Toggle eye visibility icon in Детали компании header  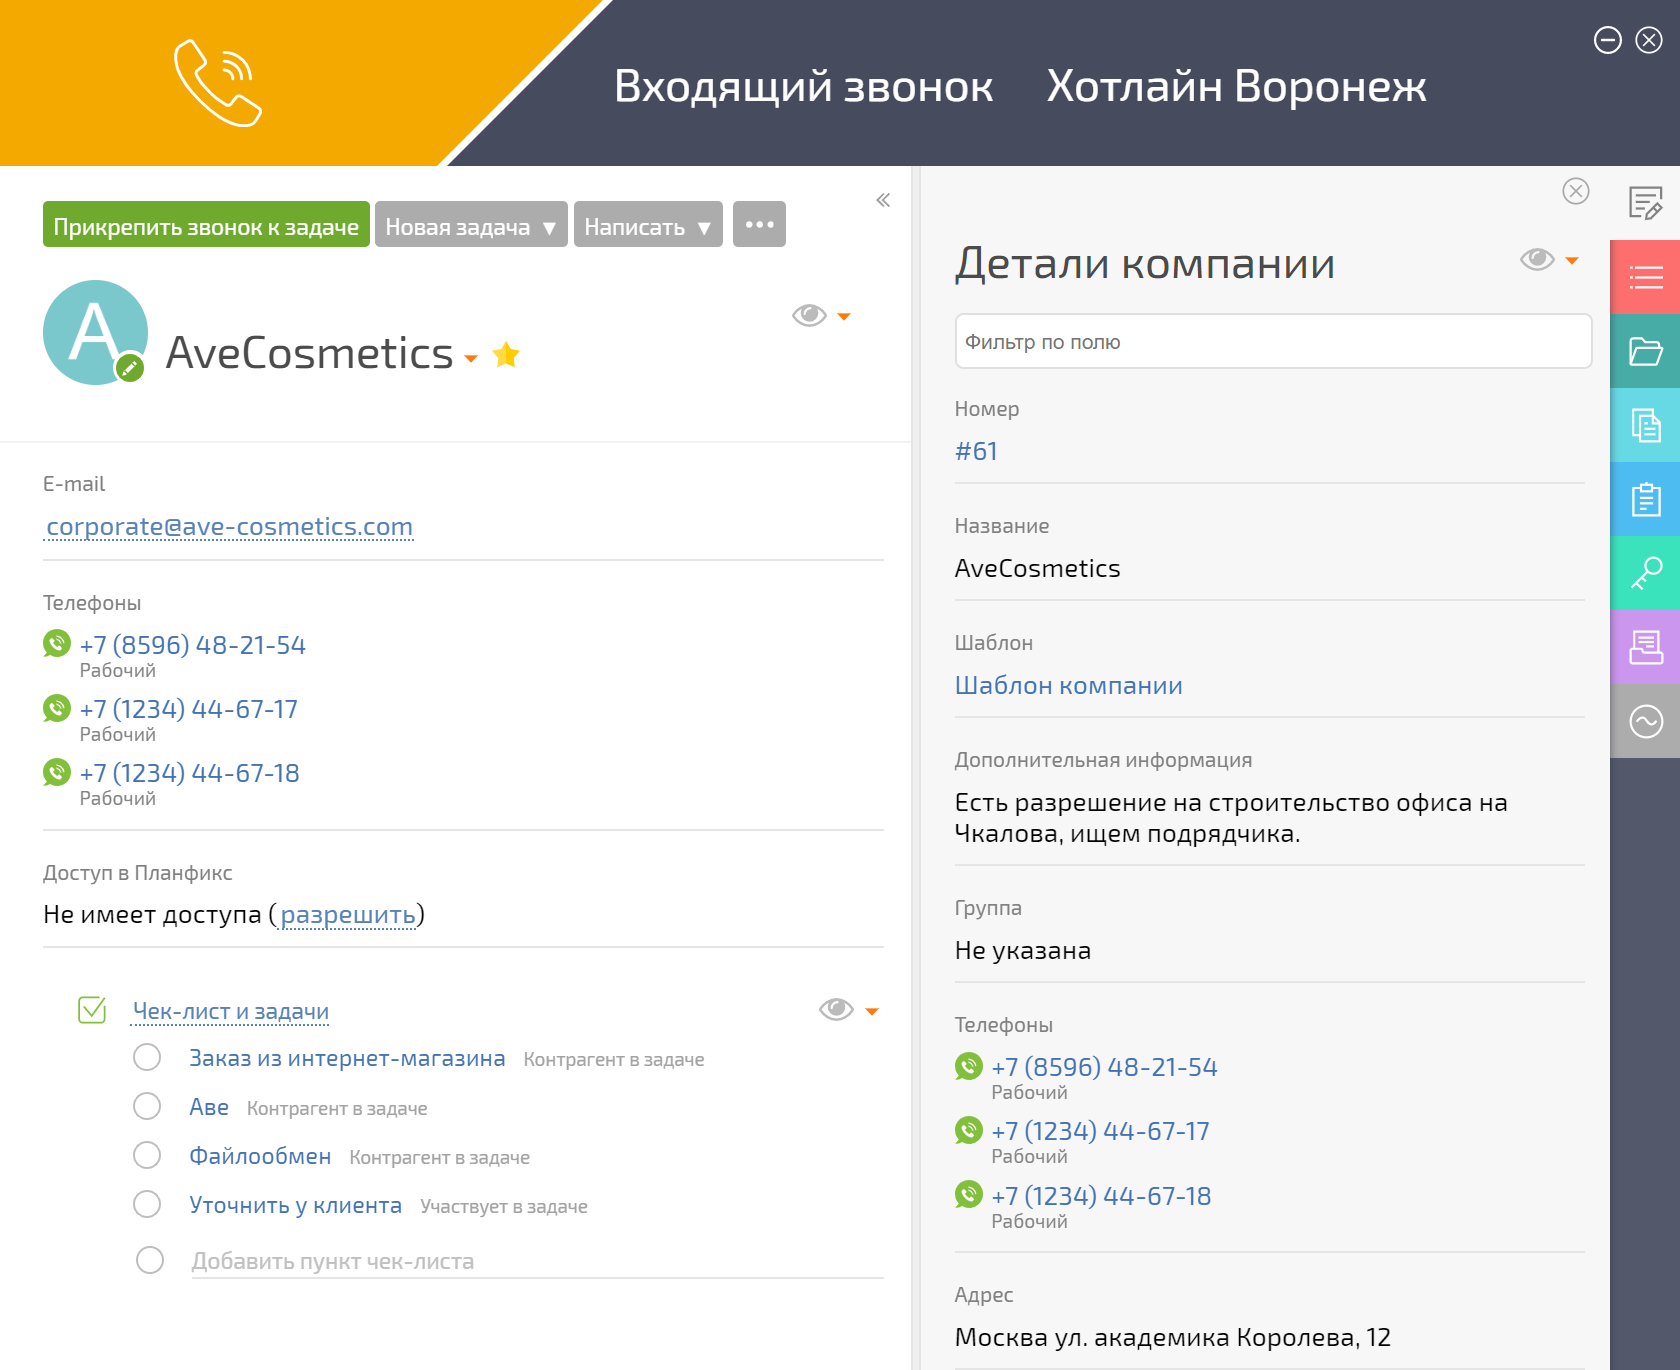tap(1537, 260)
